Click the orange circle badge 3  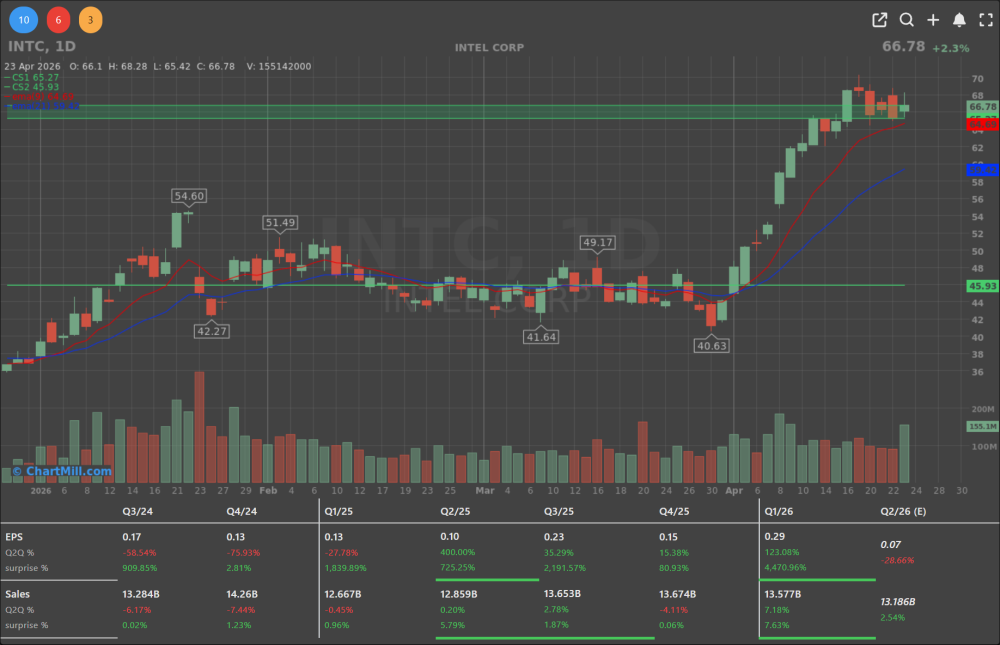coord(91,20)
